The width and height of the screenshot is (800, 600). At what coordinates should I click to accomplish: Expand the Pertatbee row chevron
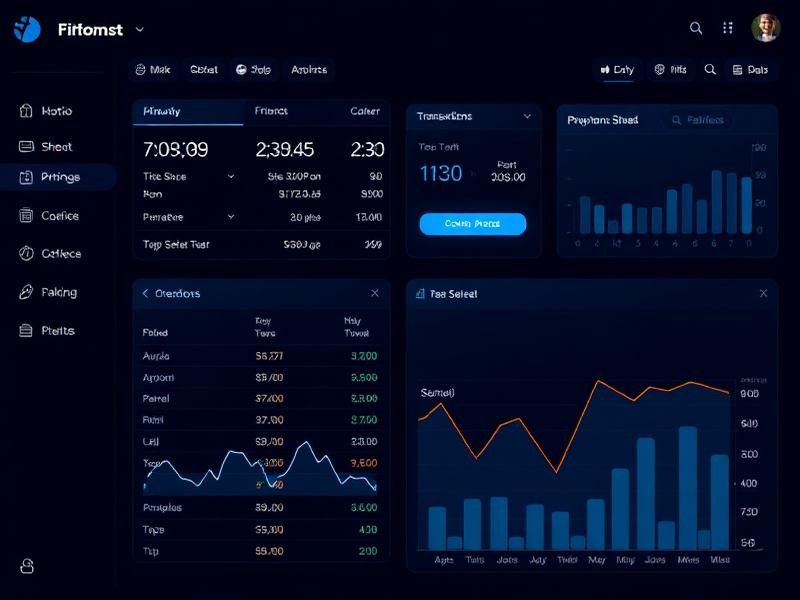tap(231, 217)
